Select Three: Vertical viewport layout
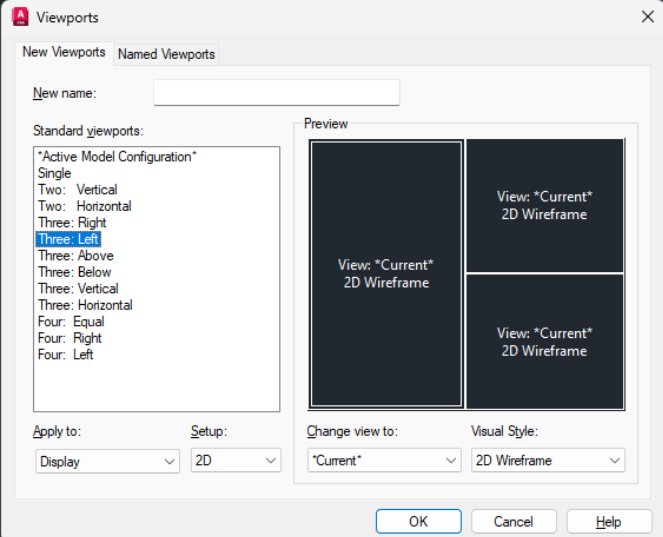Image resolution: width=663 pixels, height=537 pixels. point(78,289)
